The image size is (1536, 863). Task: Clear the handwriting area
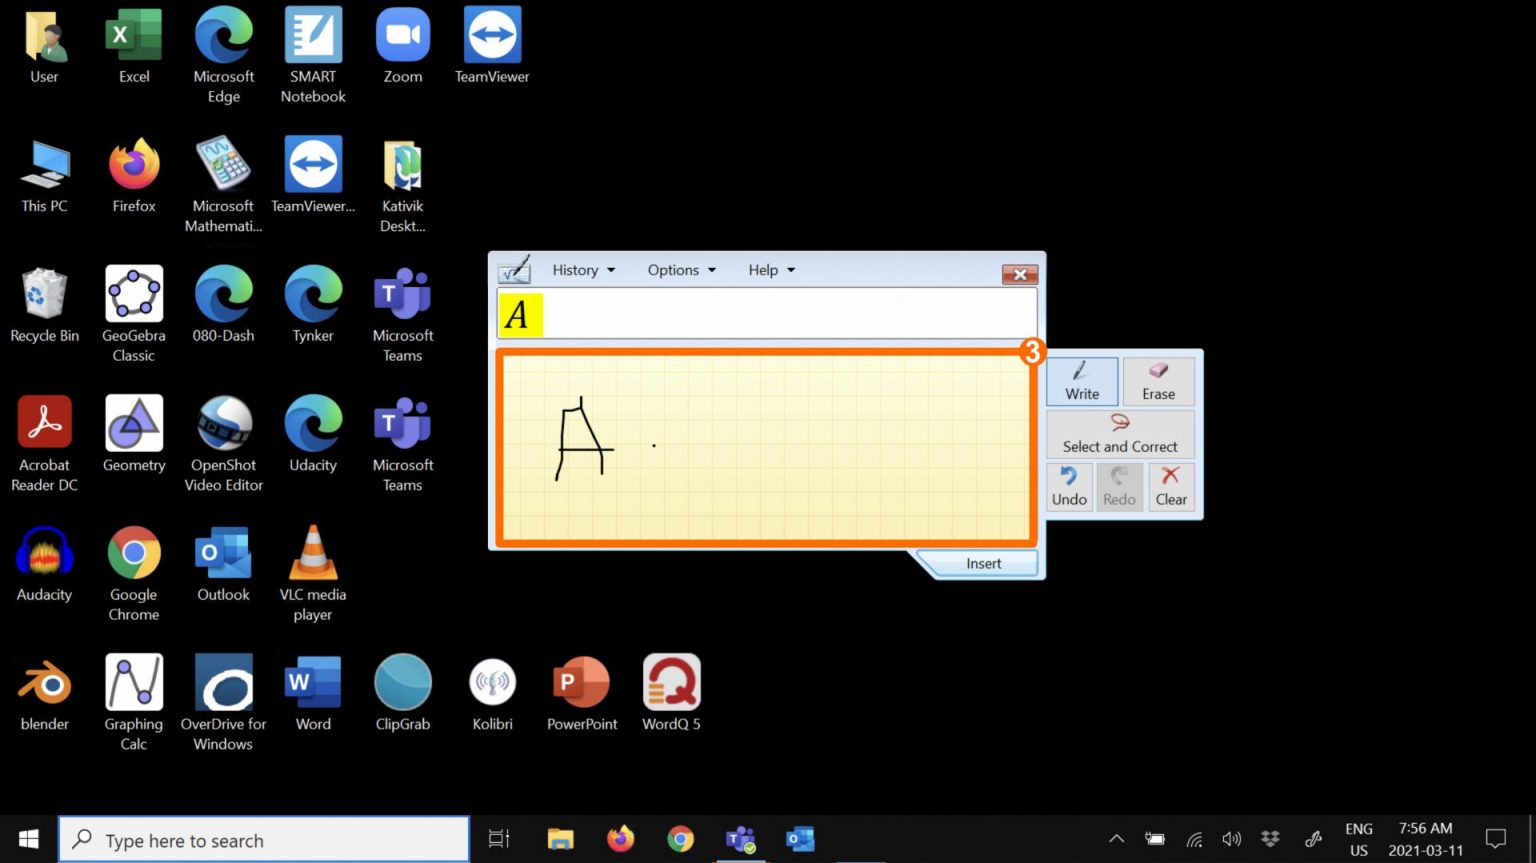pos(1171,486)
